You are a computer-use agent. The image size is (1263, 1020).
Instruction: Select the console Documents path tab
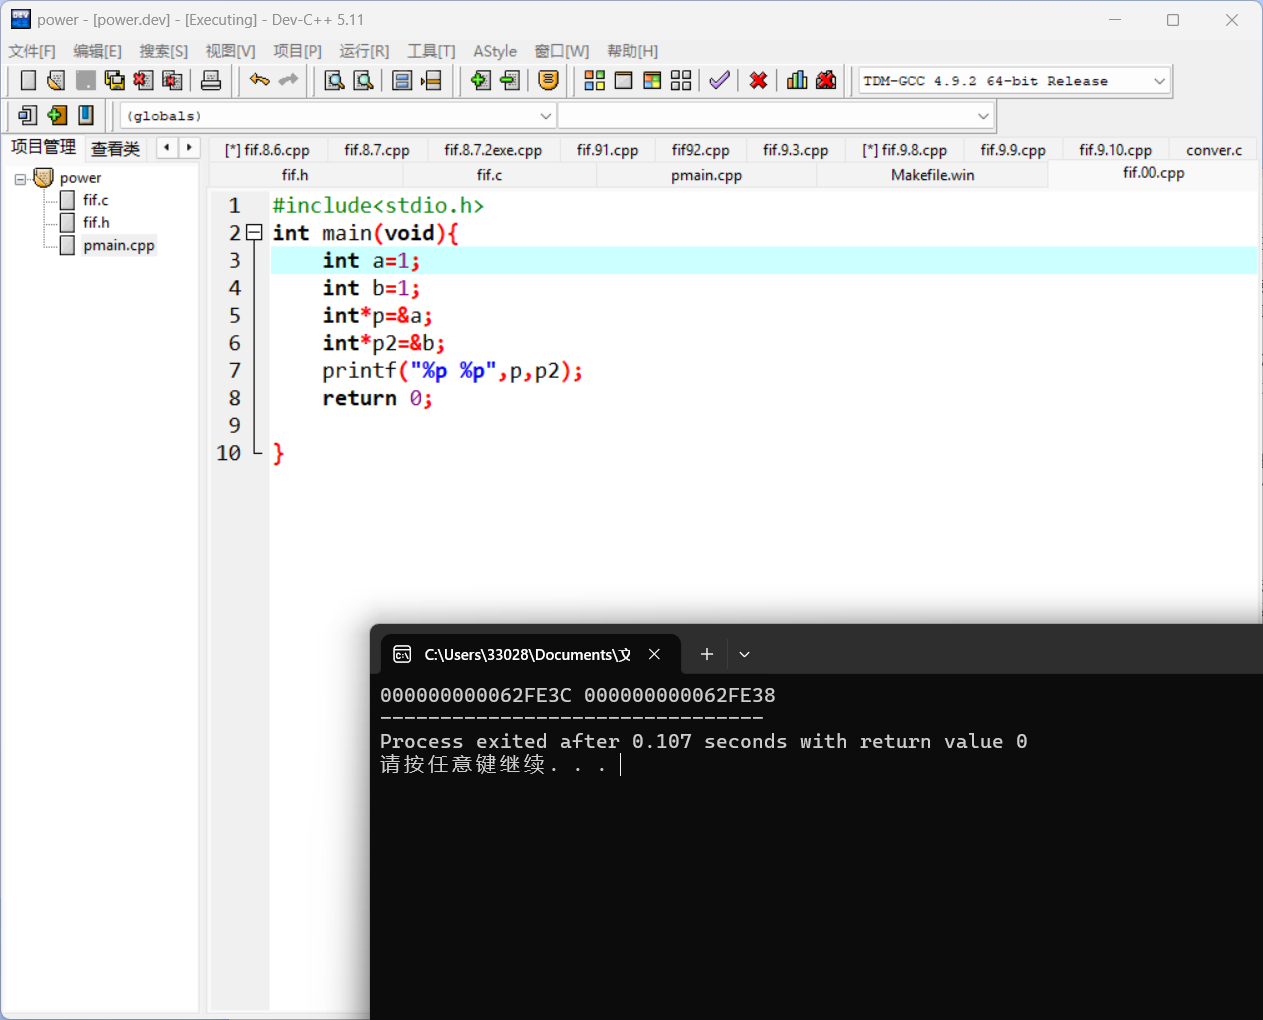tap(528, 654)
